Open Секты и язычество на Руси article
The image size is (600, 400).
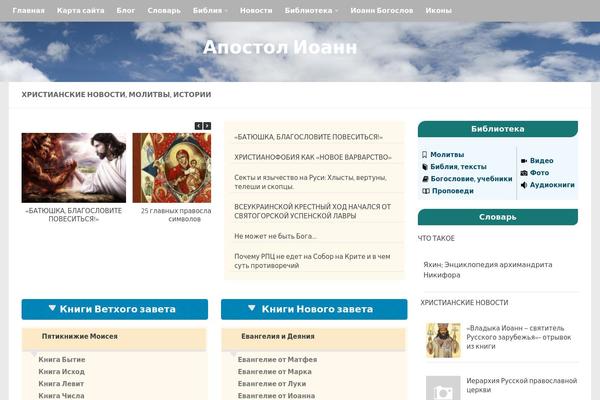310,182
